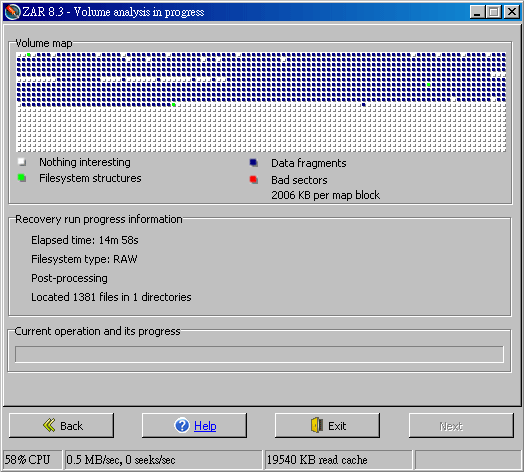The width and height of the screenshot is (524, 472).
Task: Click the red Bad sectors legend square
Action: coord(254,180)
